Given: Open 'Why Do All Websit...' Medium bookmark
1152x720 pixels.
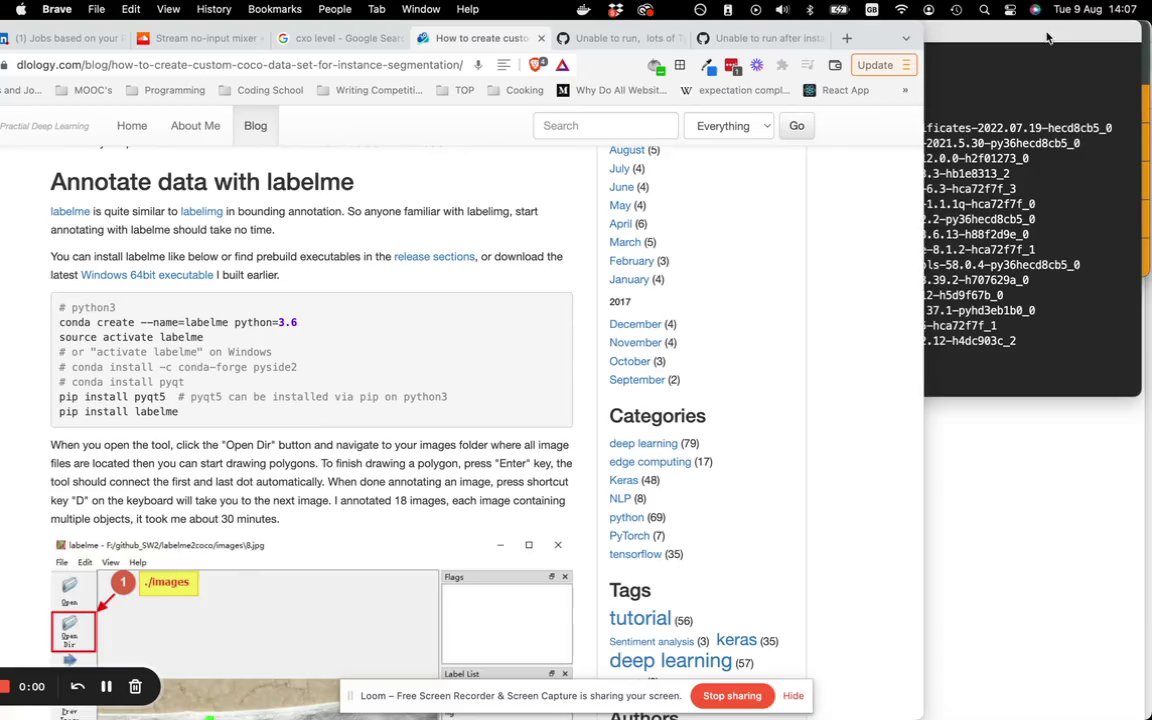Looking at the screenshot, I should (x=612, y=90).
